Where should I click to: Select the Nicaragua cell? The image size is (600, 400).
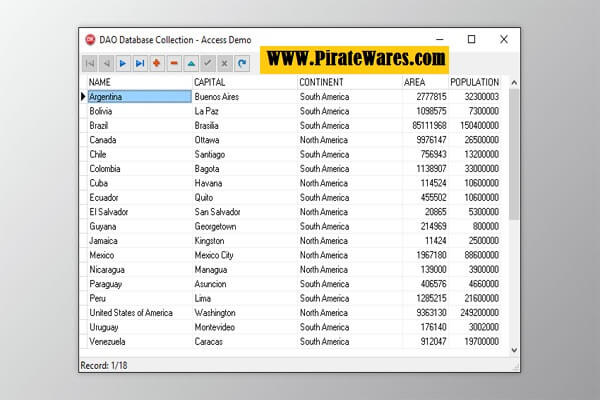[x=140, y=270]
